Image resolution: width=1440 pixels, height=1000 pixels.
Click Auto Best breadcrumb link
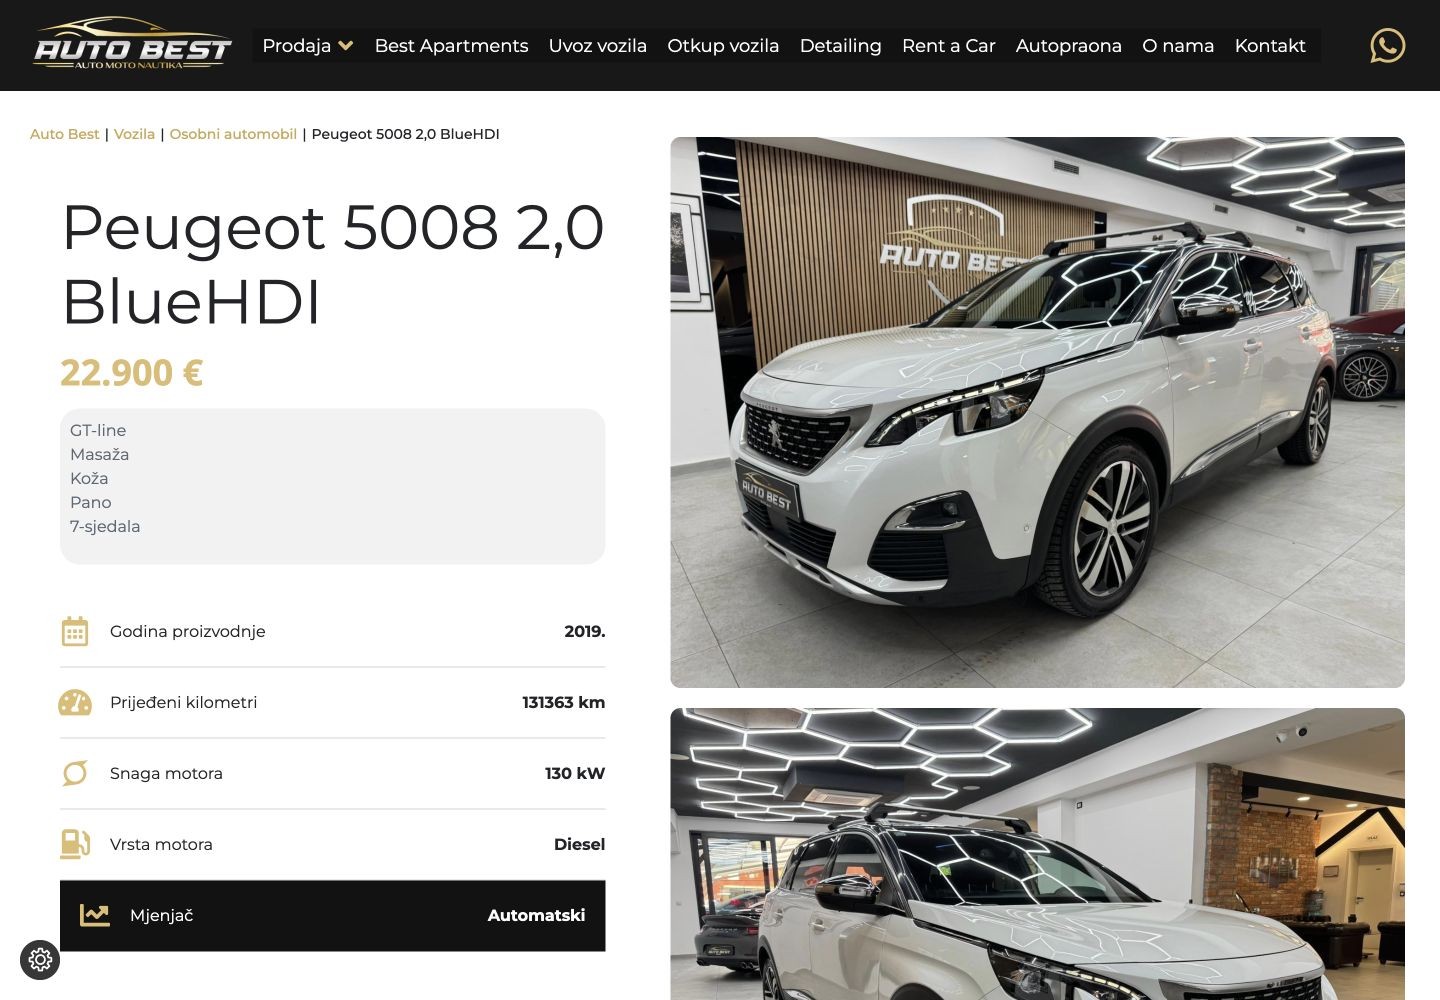[x=65, y=134]
